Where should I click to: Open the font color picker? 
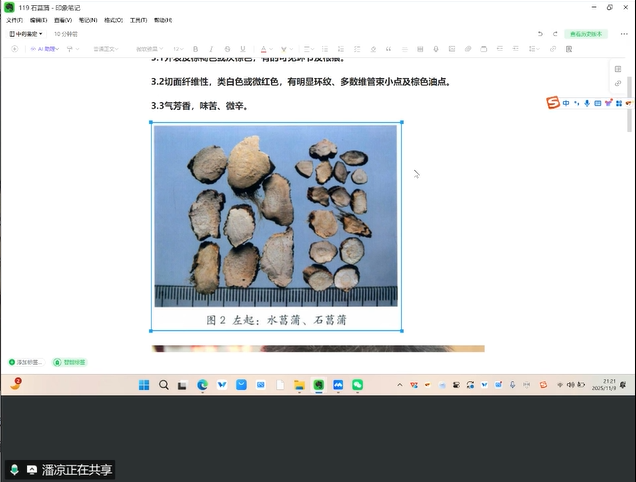pyautogui.click(x=264, y=49)
